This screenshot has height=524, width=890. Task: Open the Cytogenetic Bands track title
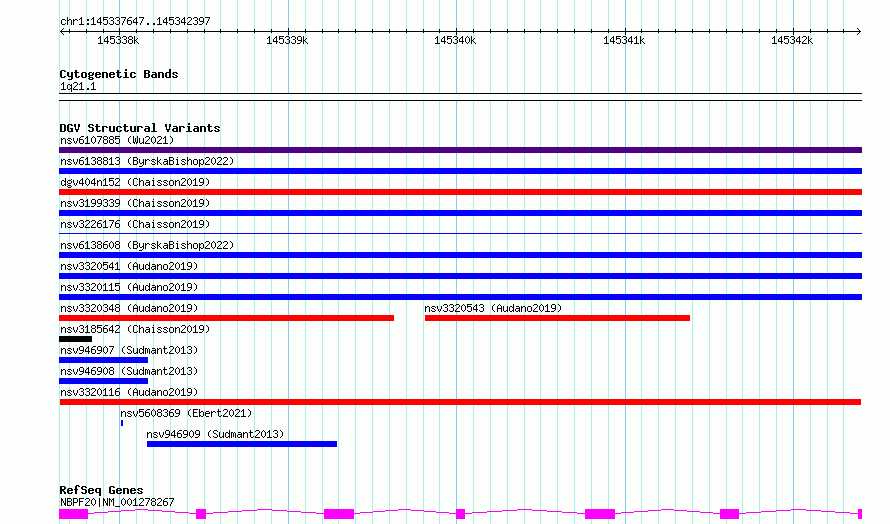point(119,74)
